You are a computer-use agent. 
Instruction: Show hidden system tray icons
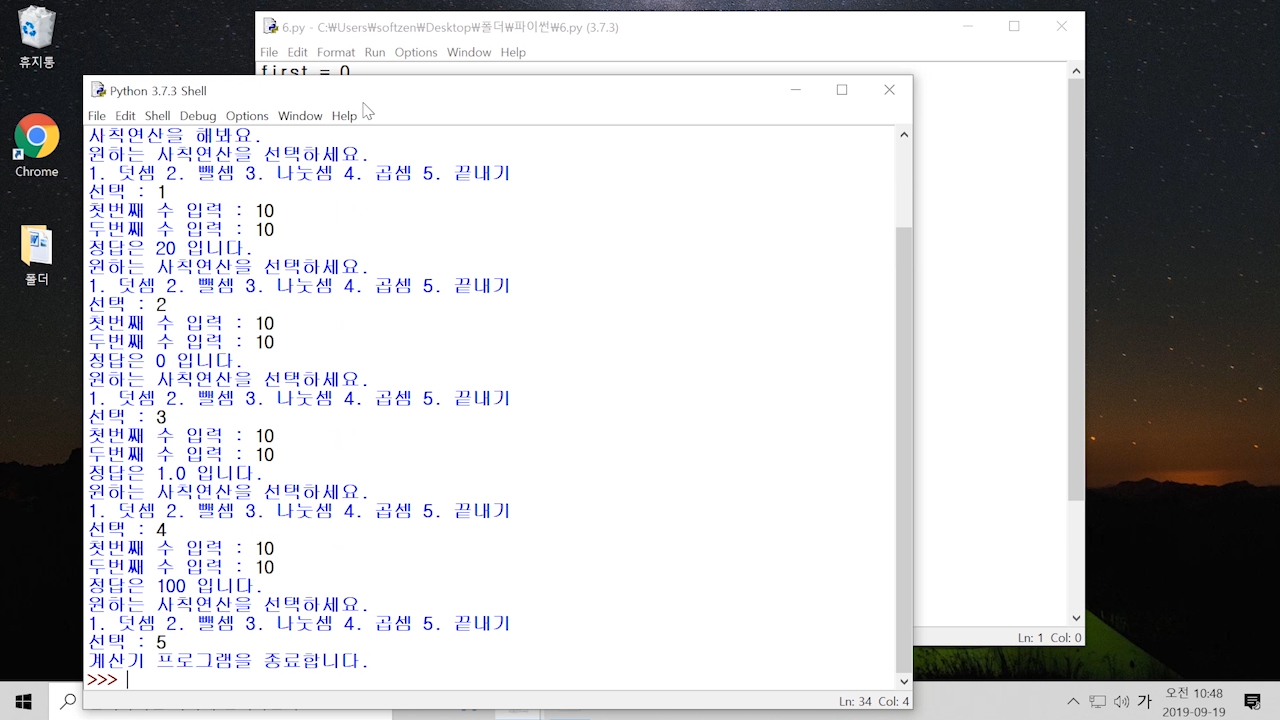[x=1073, y=702]
